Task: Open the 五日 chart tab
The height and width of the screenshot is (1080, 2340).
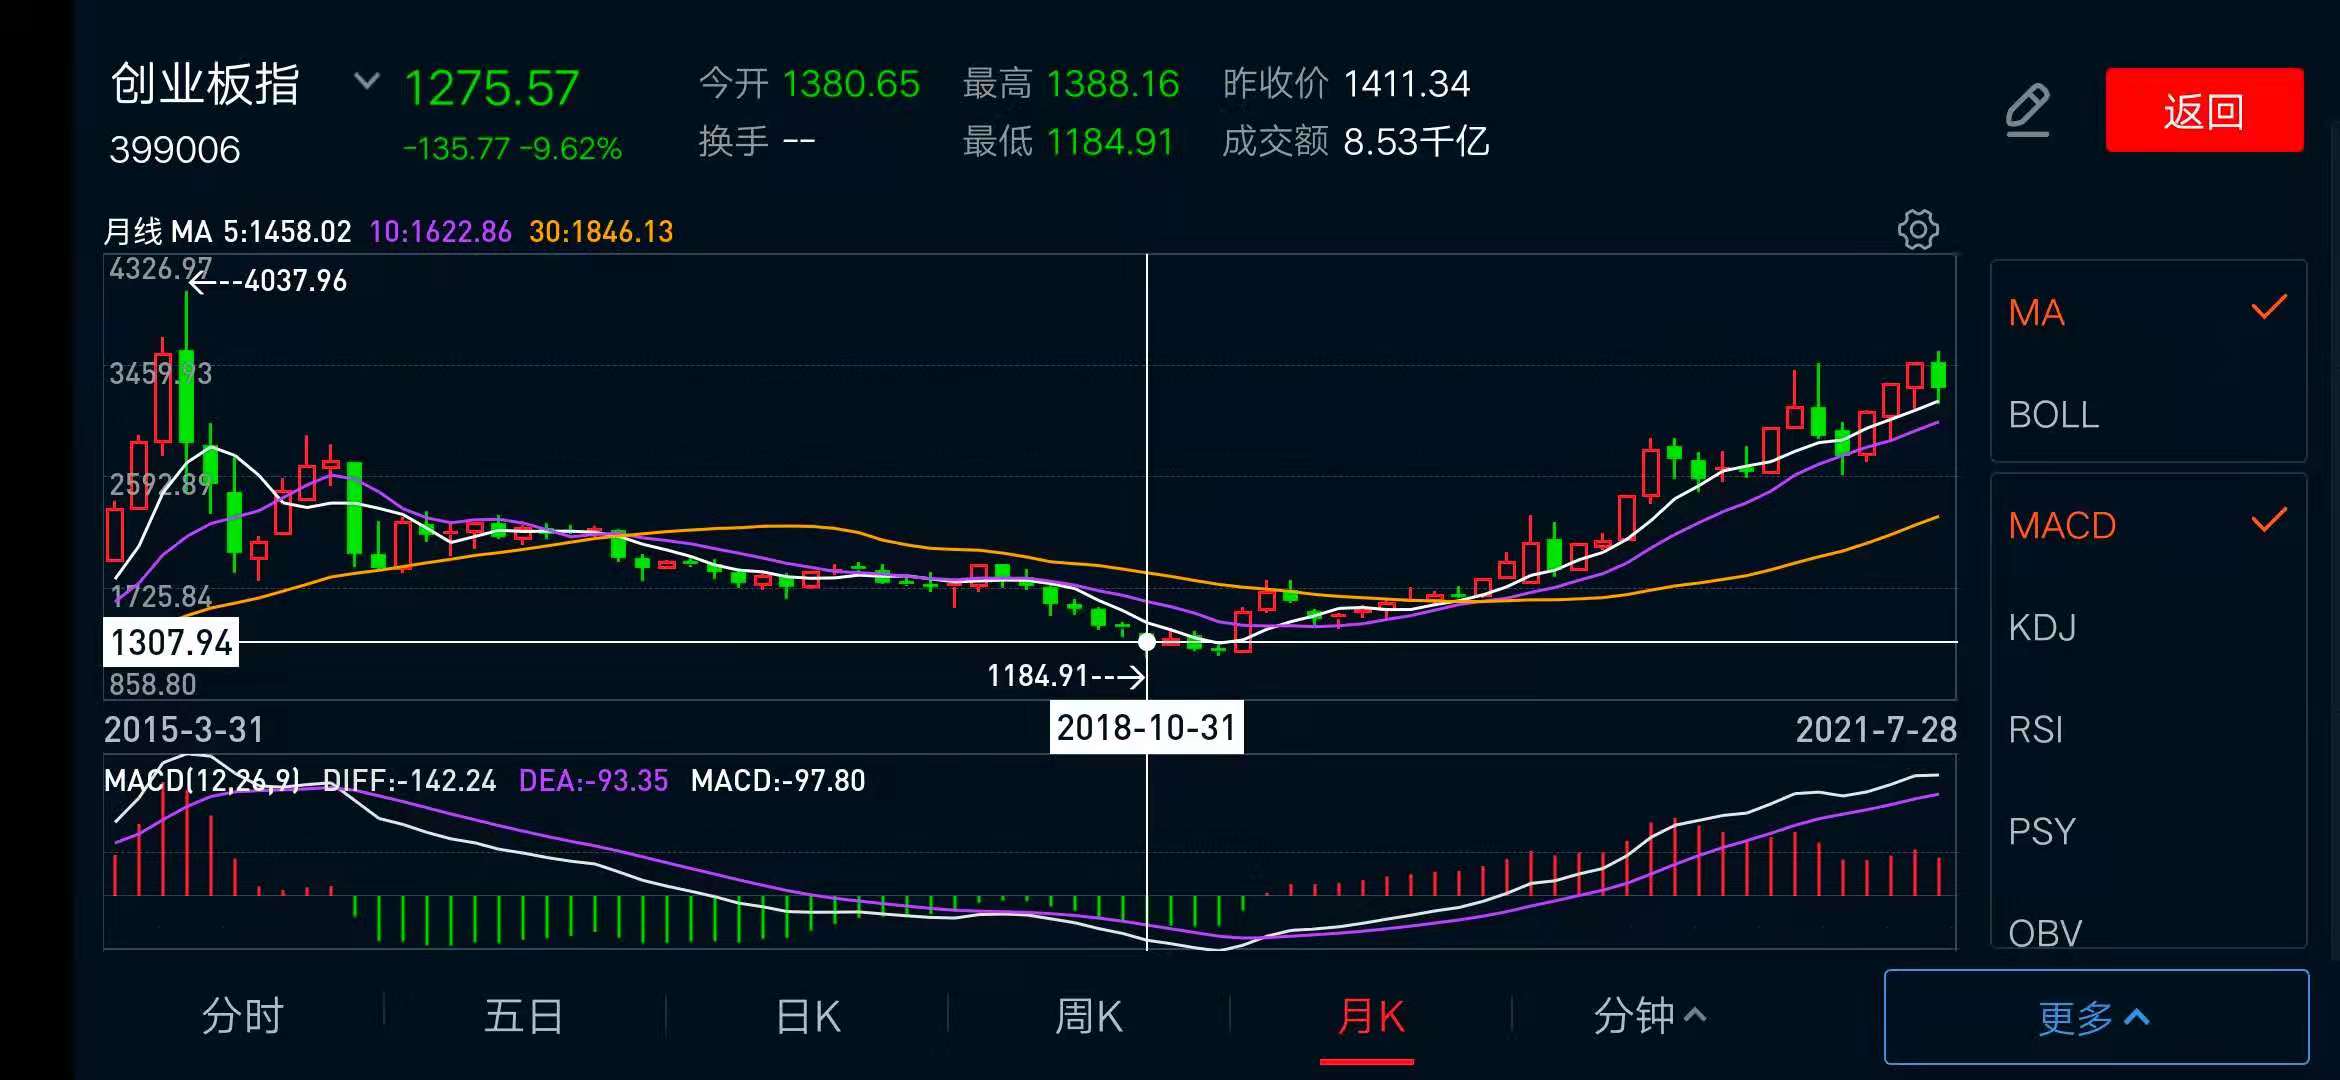Action: click(x=524, y=1017)
